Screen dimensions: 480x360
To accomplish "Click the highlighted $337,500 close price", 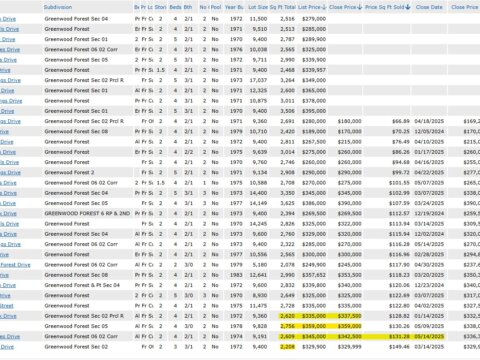I will [x=350, y=316].
